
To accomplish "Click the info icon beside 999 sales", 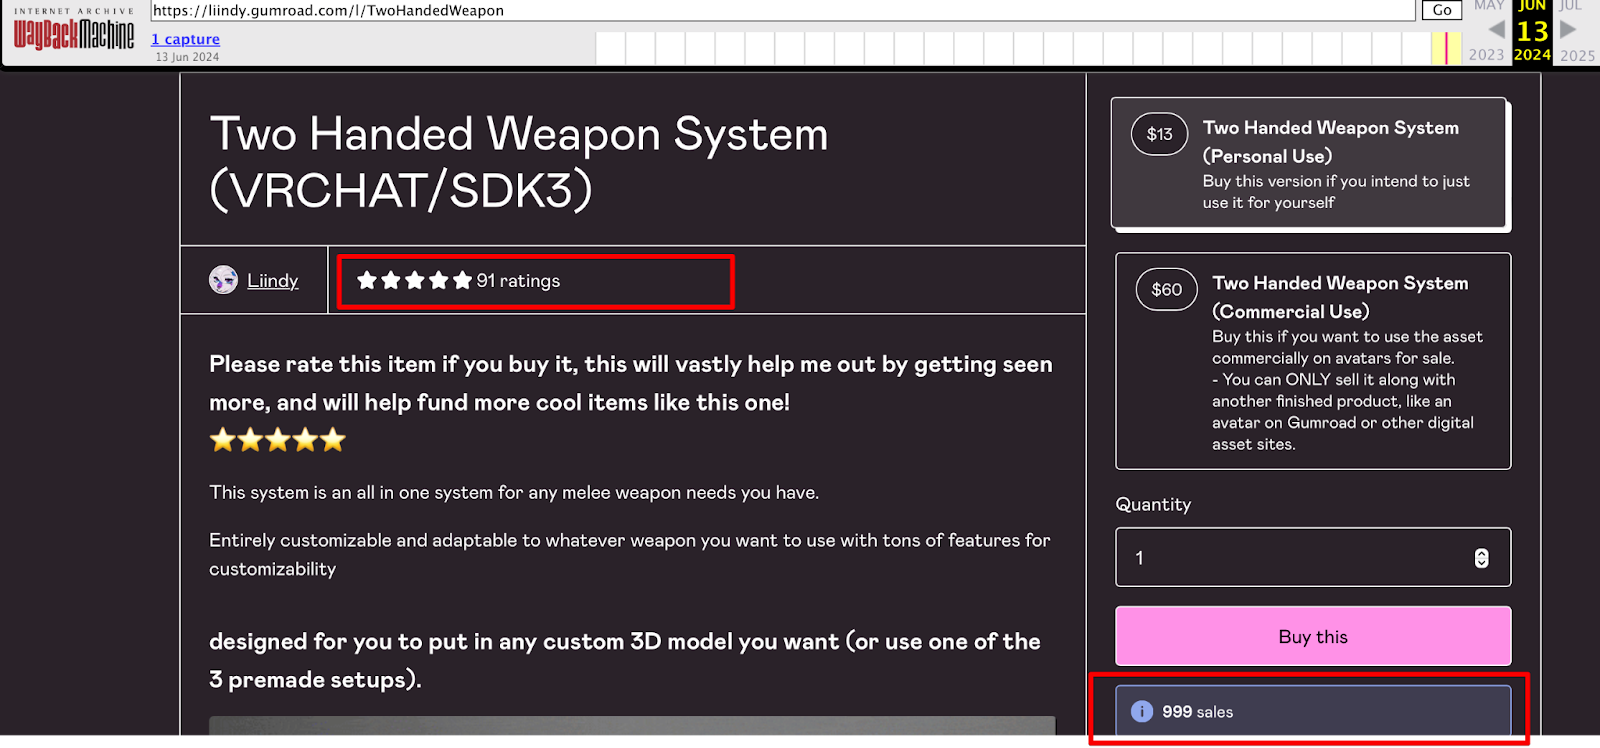I will (1141, 711).
